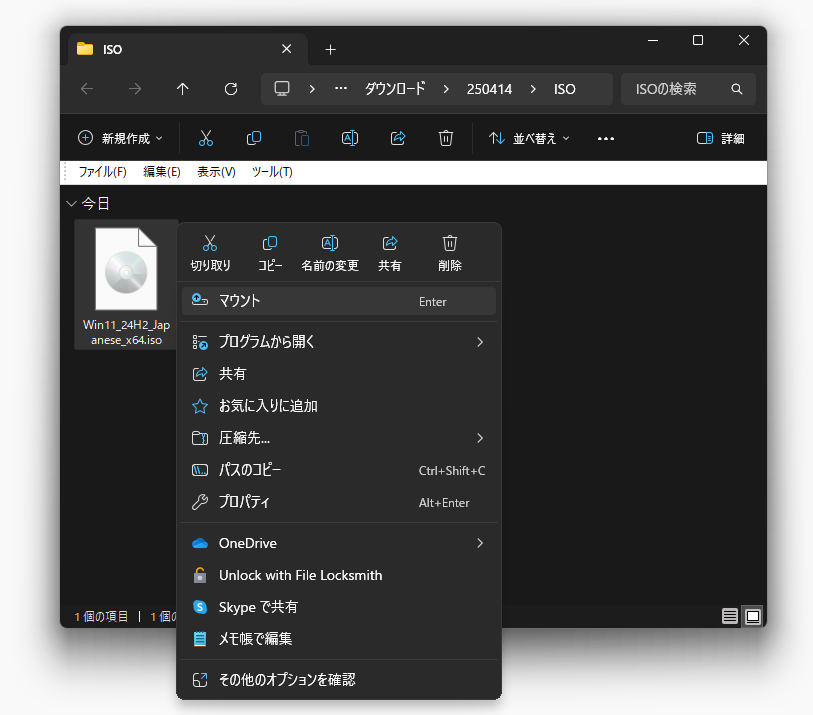
Task: Click 名前の変更 in the context menu
Action: (x=330, y=254)
